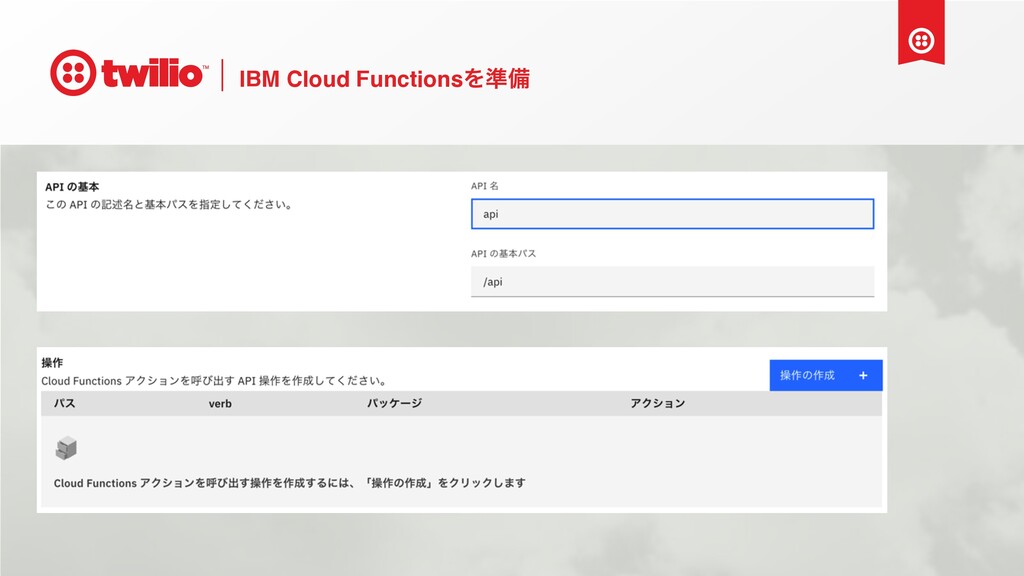Screen dimensions: 1024x576
Task: Click the red Twilio bookmark ribbon icon
Action: coord(921,33)
